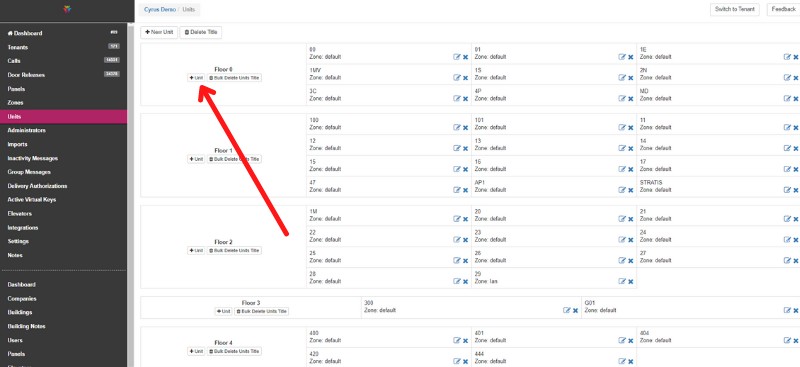Delete unit 20 via the X icon

click(x=631, y=219)
